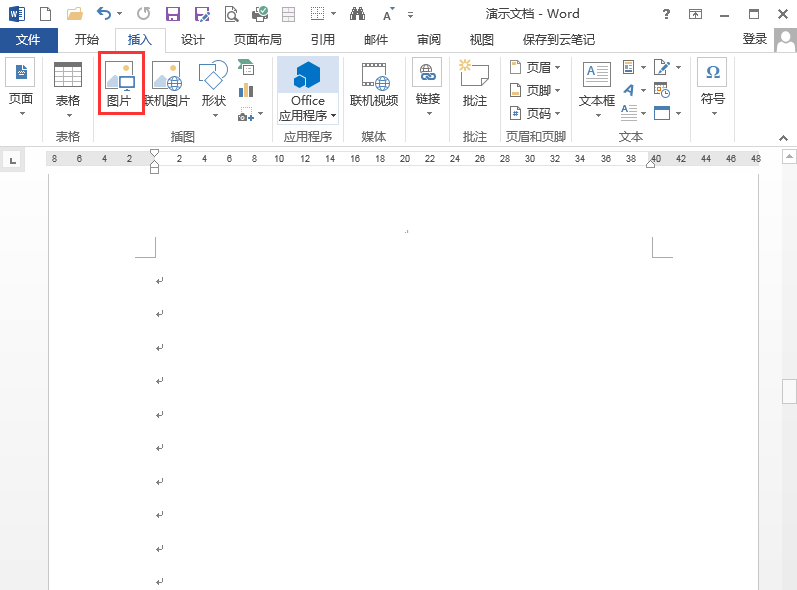797x590 pixels.
Task: Click the SmartArt icon in 插图 group
Action: (x=246, y=67)
